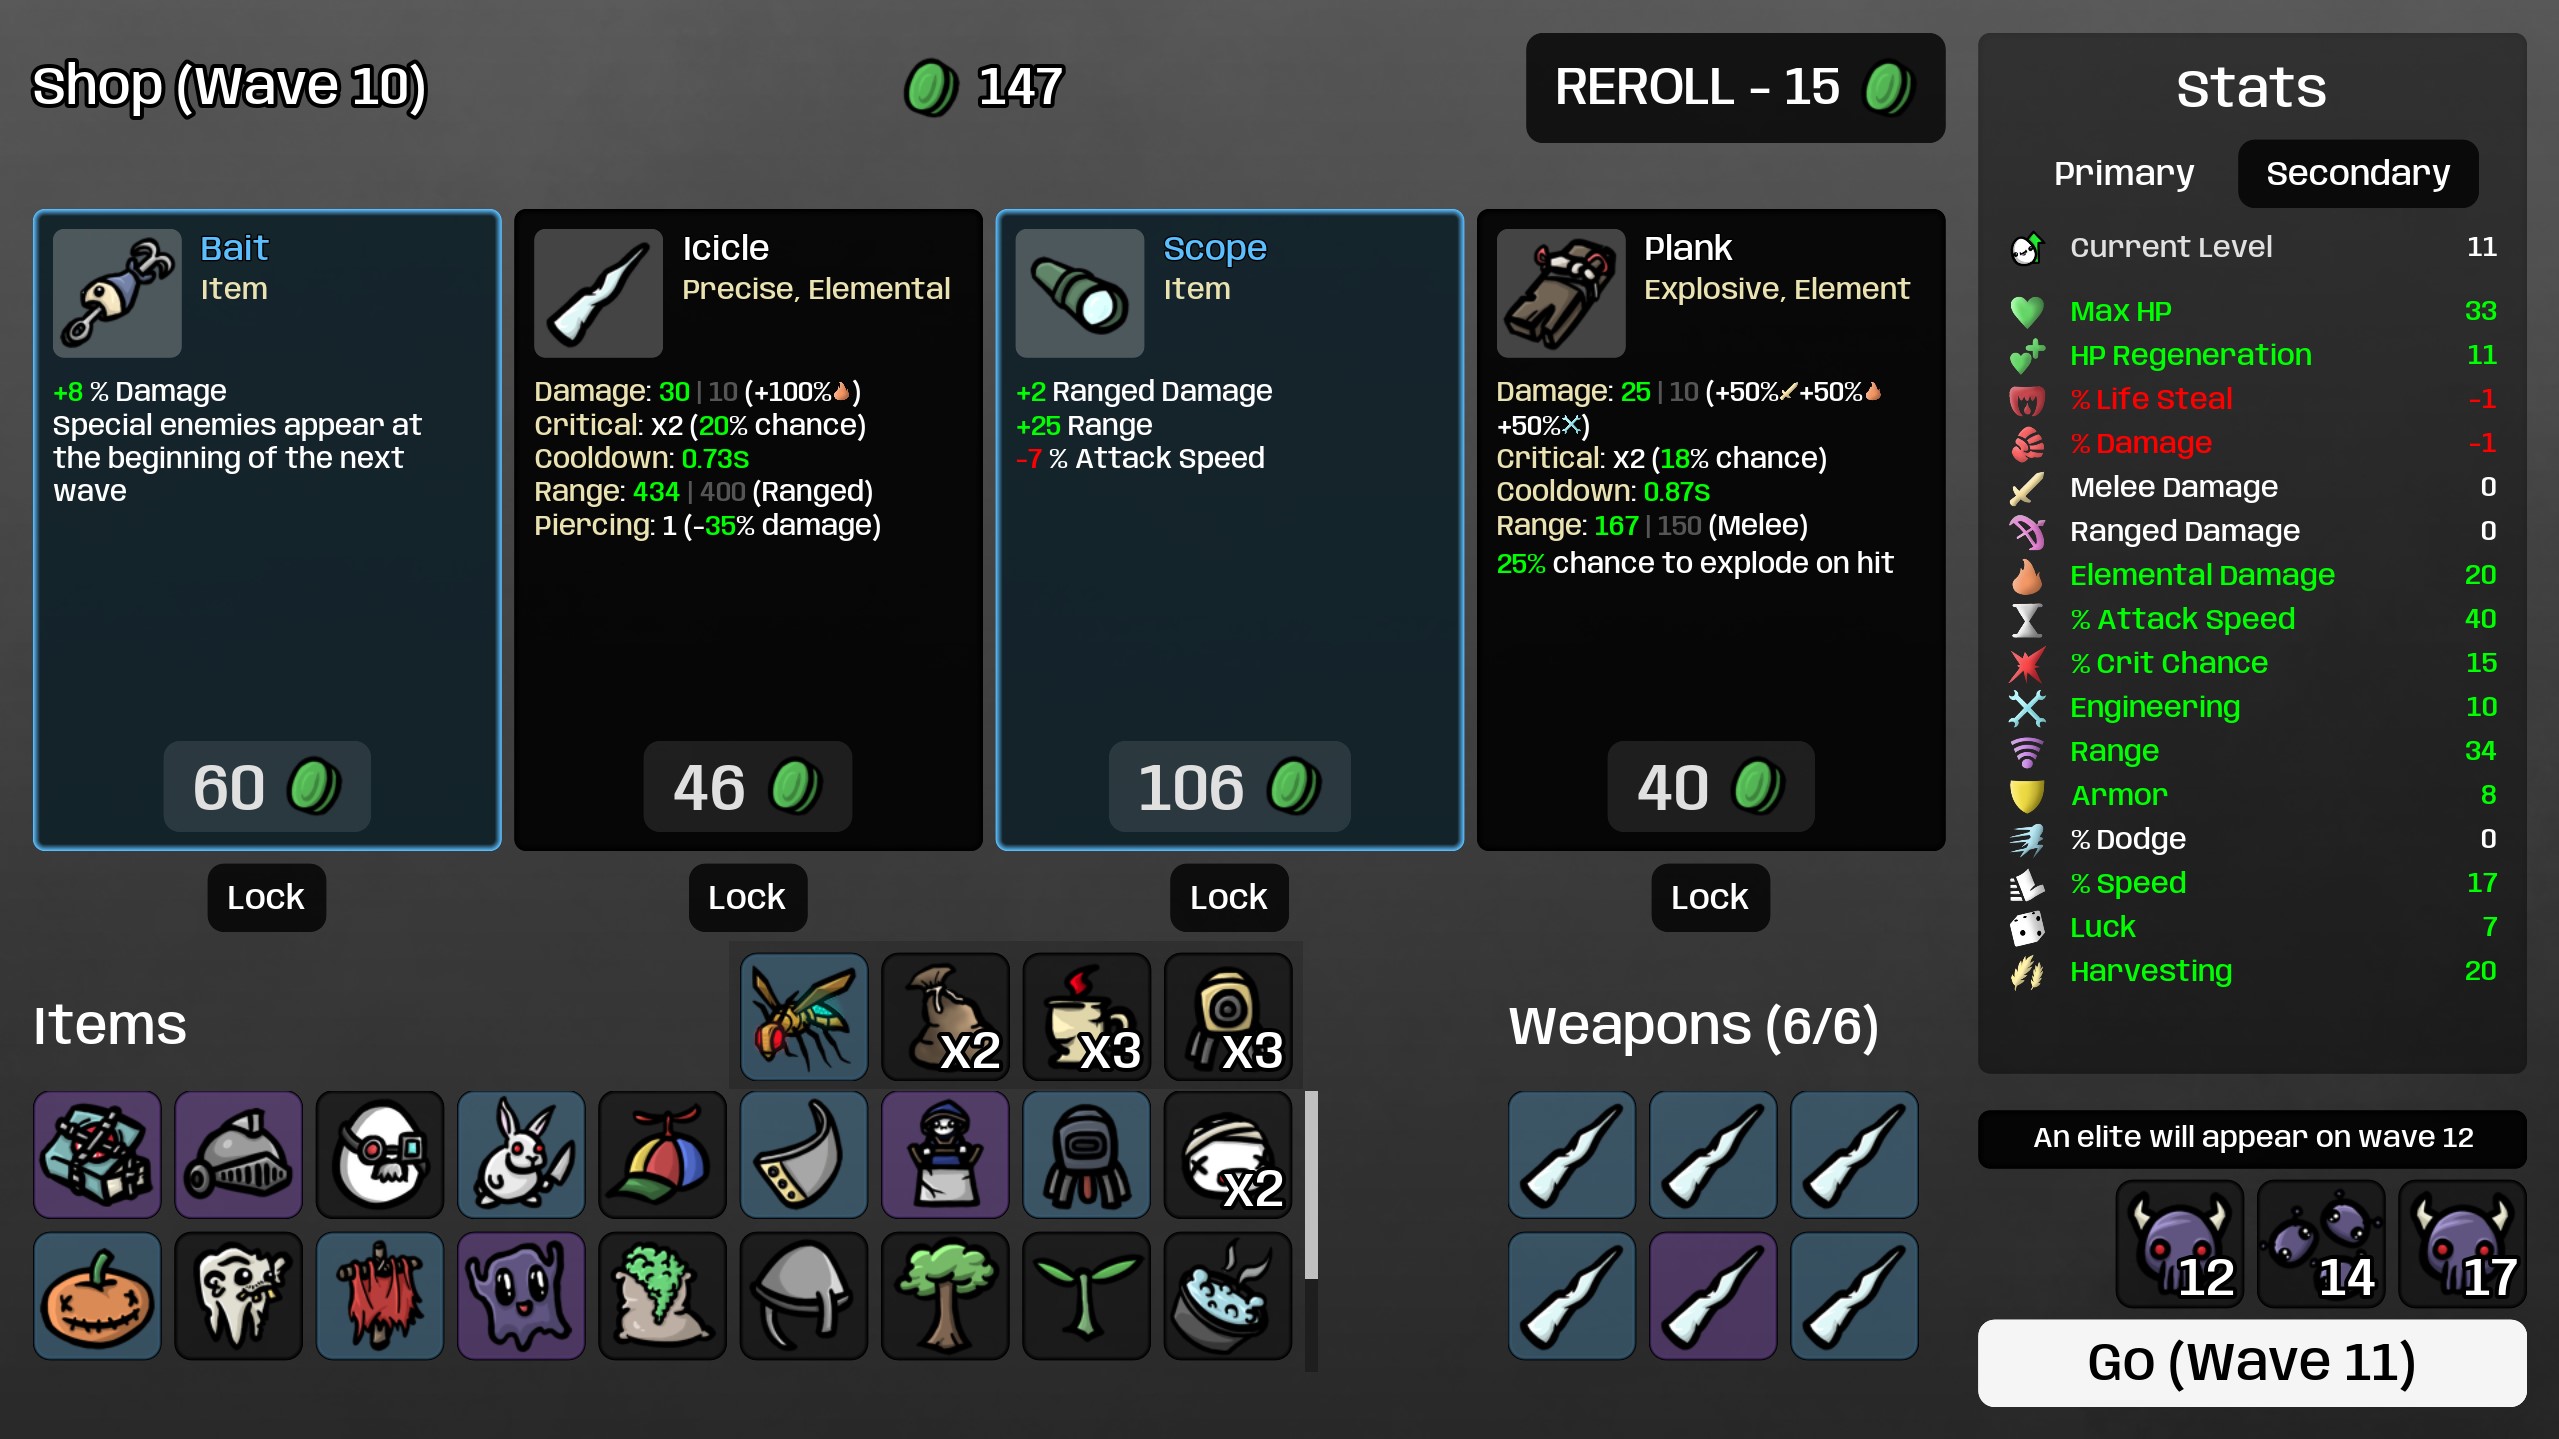Screen dimensions: 2559x1439
Task: Toggle lock on the Scope item
Action: click(1229, 898)
